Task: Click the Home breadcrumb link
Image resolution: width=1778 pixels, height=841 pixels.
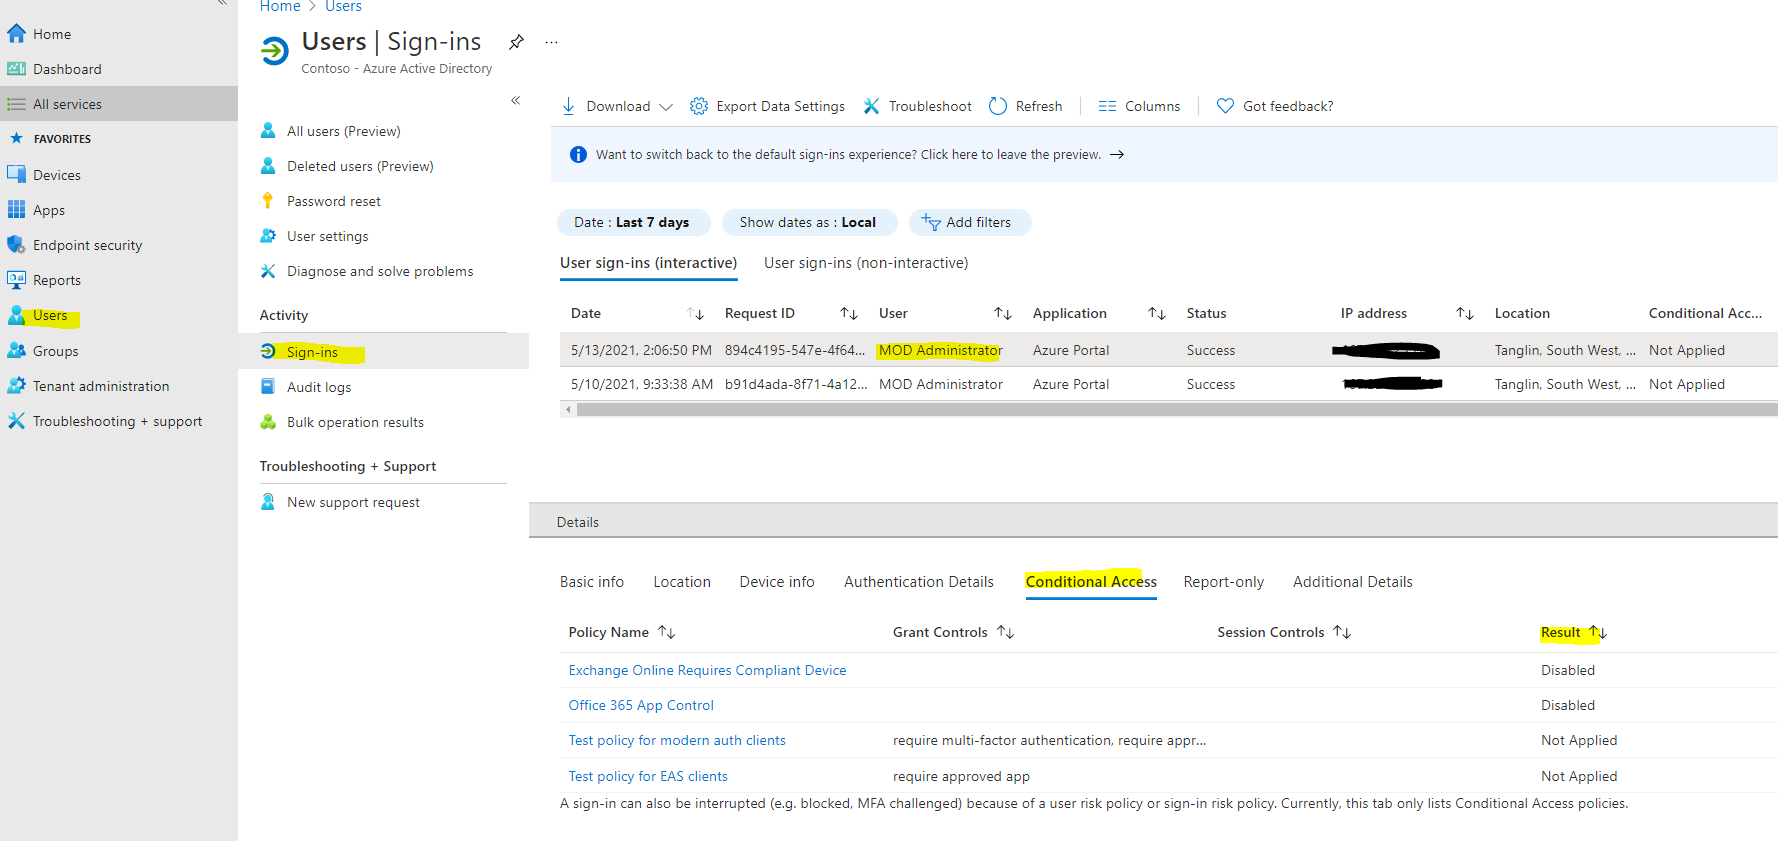Action: pyautogui.click(x=280, y=7)
